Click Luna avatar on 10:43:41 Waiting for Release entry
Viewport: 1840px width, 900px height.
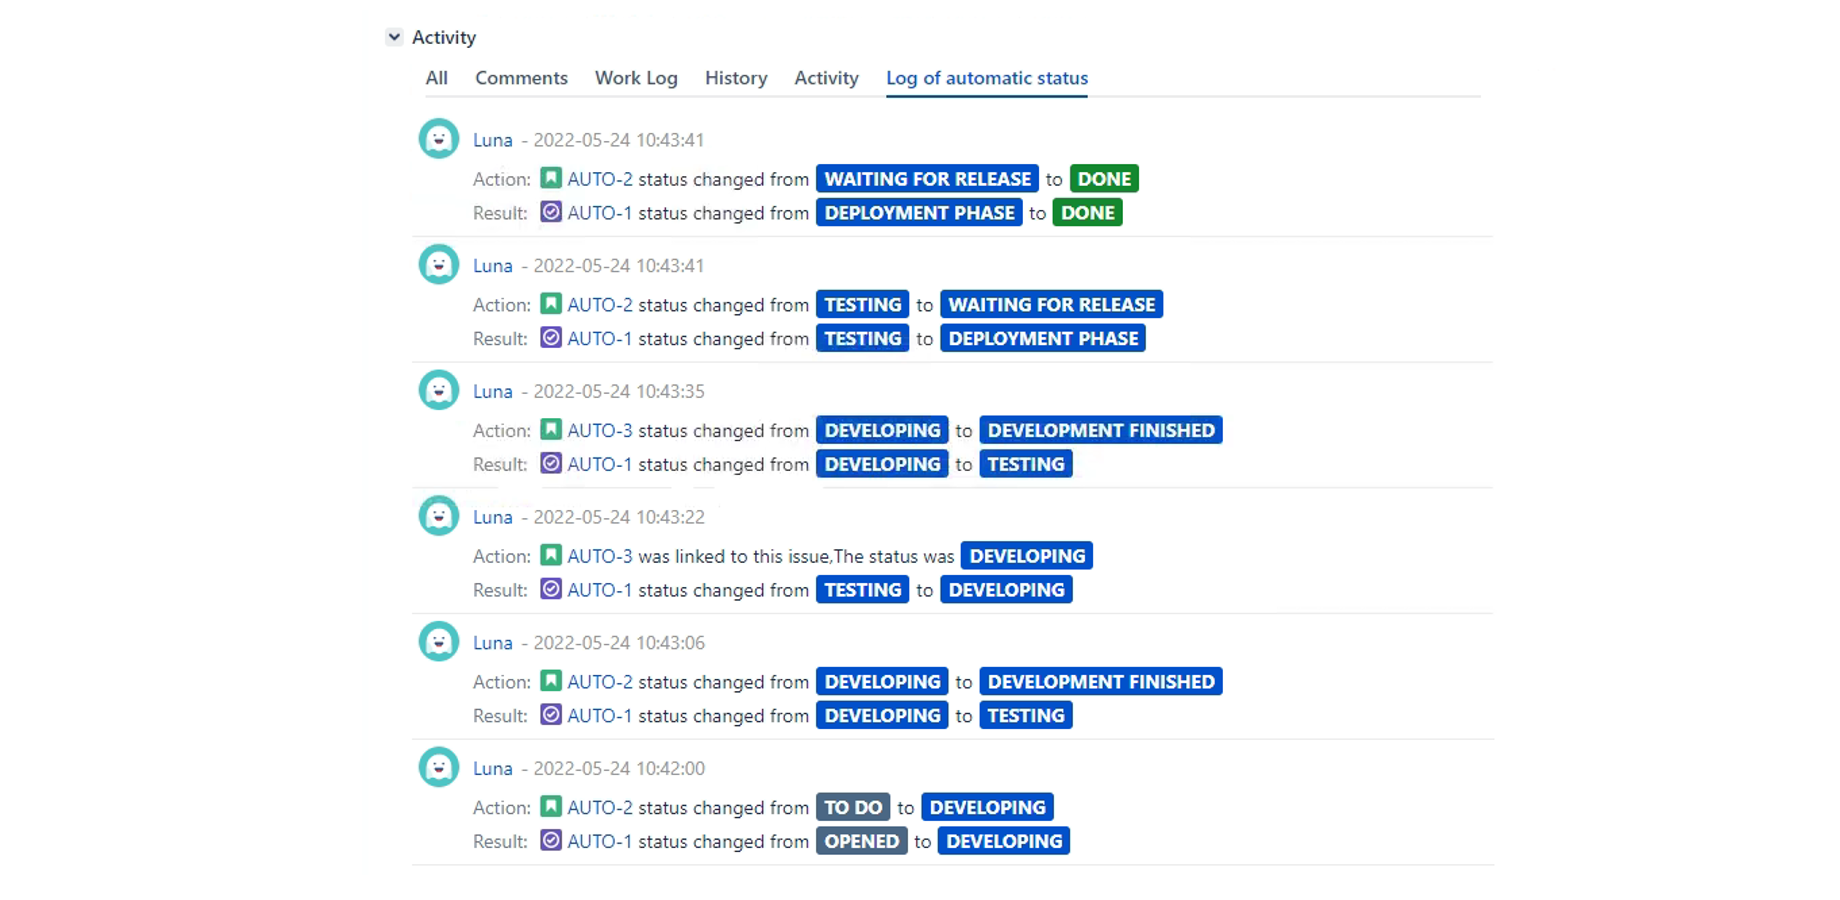439,139
